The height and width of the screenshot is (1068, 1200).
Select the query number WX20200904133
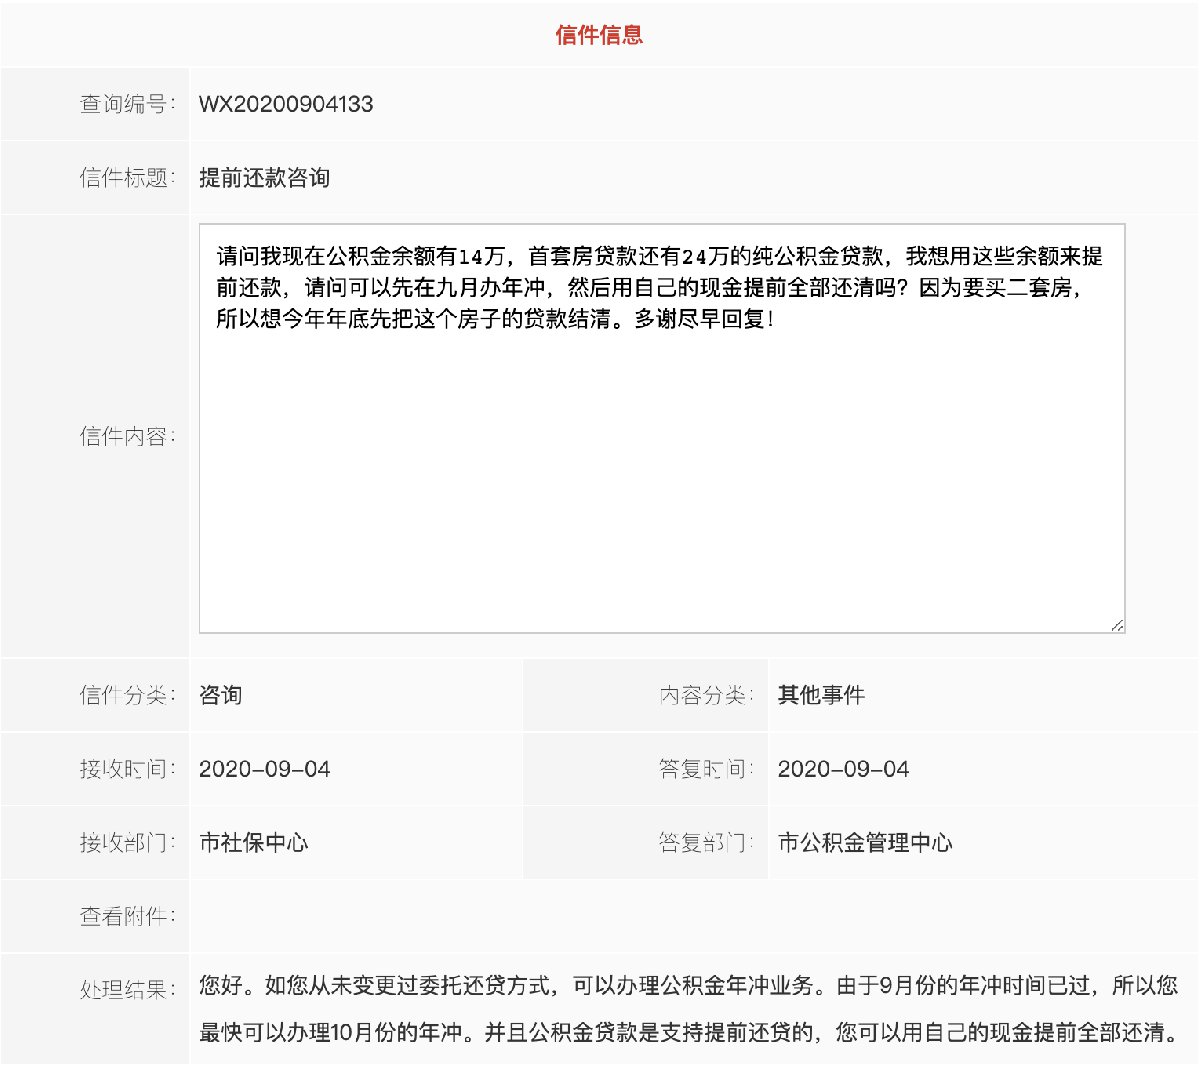tap(286, 104)
